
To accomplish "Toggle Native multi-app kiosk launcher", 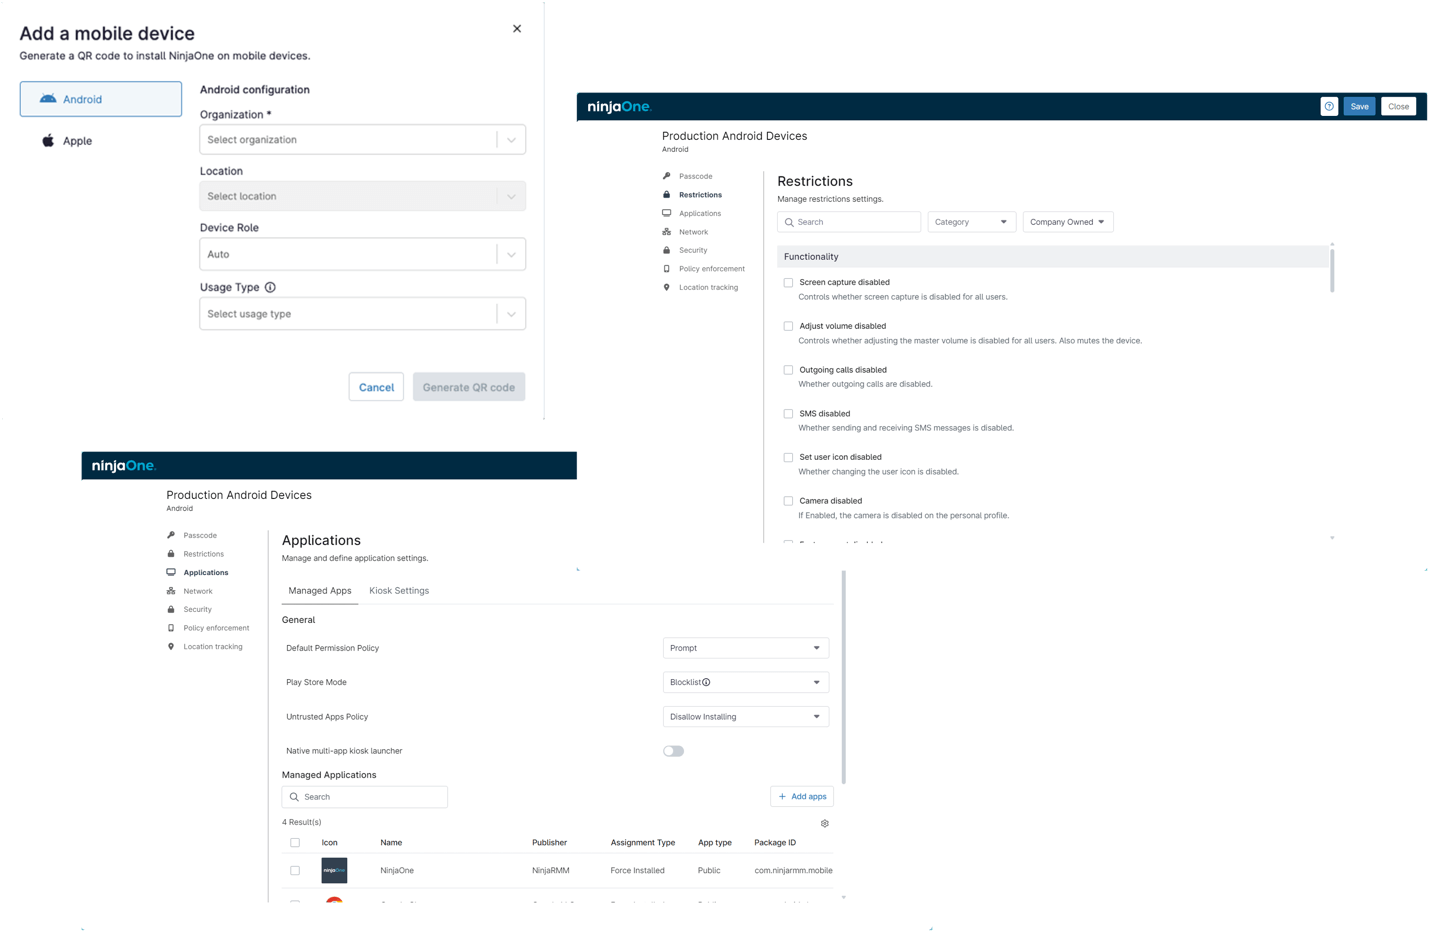I will pyautogui.click(x=674, y=751).
